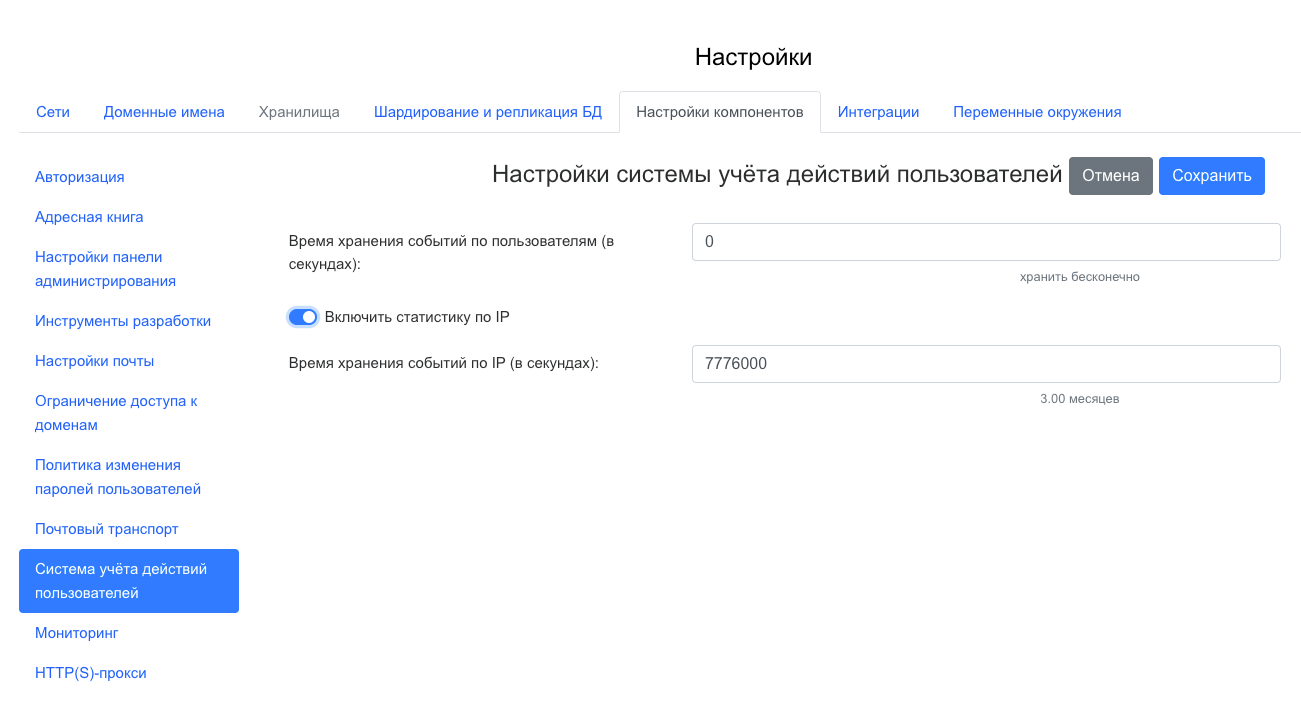Go to Адресная книга settings
The image size is (1301, 722).
89,217
